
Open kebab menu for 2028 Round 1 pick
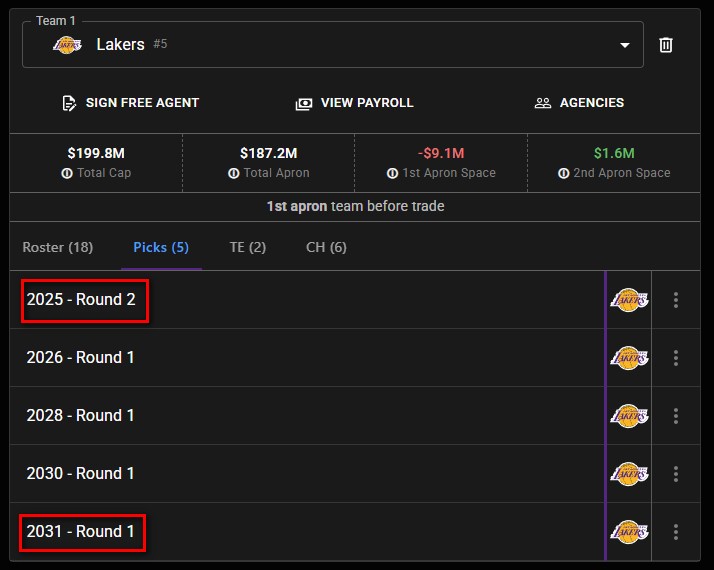[677, 416]
